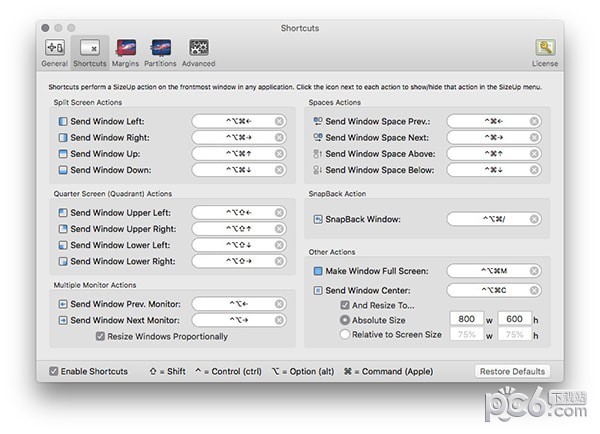Toggle the Send Window Lower Right icon
This screenshot has width=600, height=434.
coord(63,261)
